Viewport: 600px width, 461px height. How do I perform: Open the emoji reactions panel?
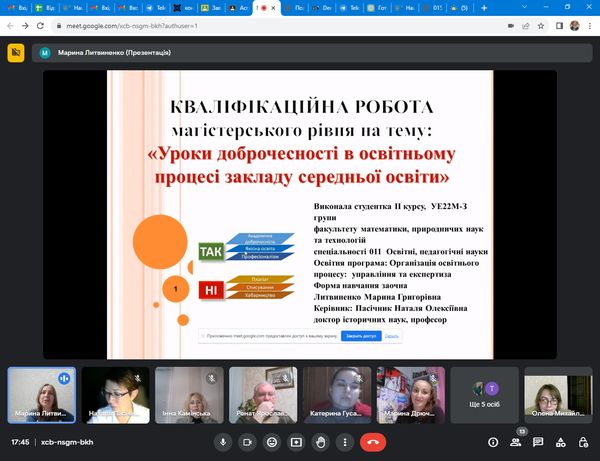pos(272,441)
